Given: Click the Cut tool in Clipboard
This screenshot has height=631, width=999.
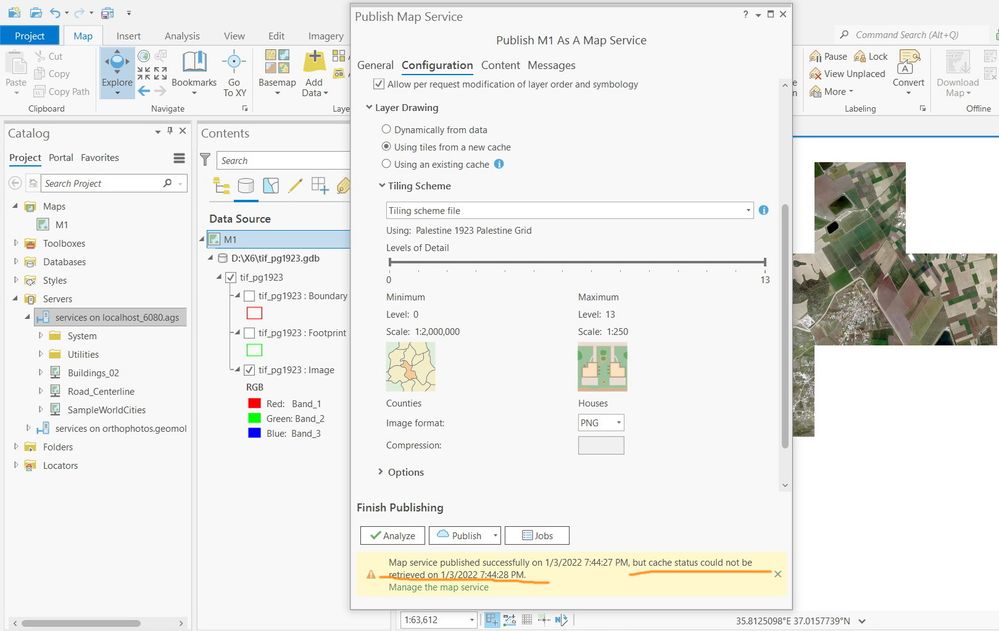Looking at the screenshot, I should coord(48,56).
